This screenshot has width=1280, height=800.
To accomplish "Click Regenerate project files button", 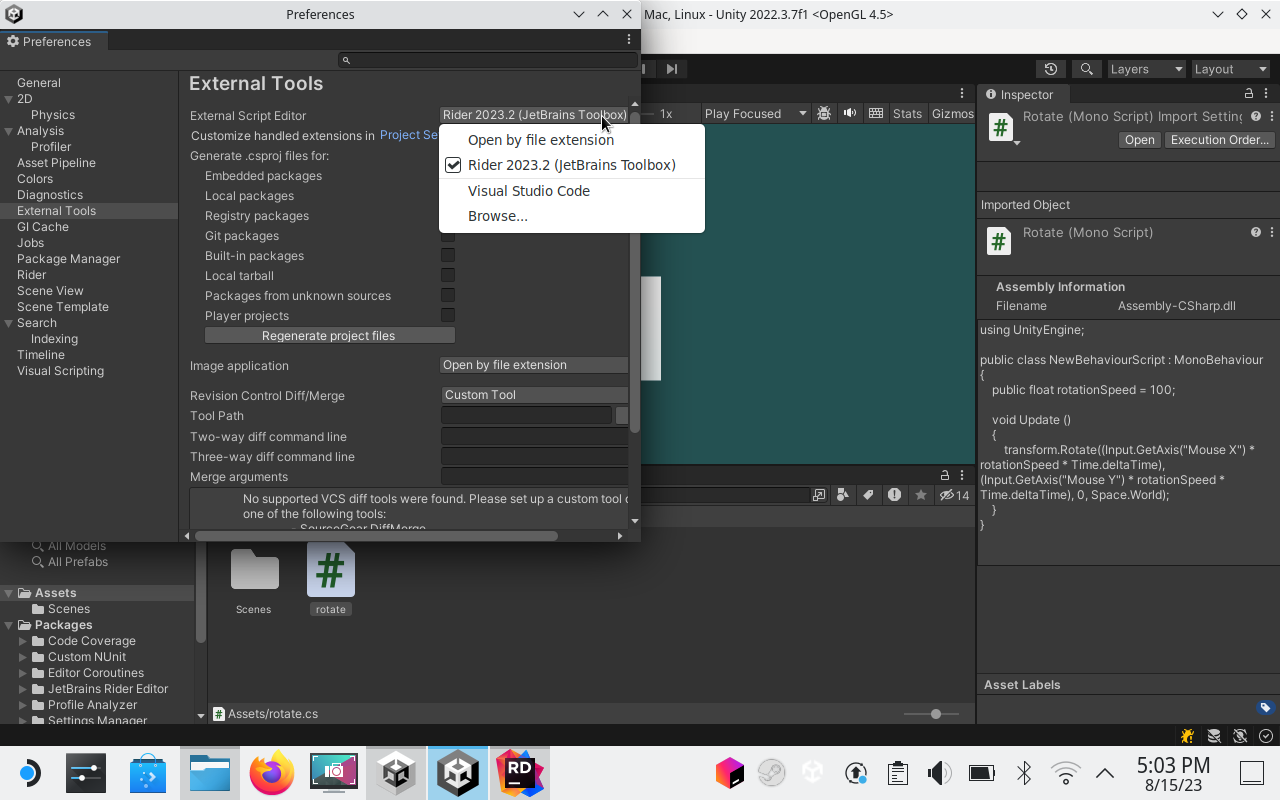I will (329, 336).
